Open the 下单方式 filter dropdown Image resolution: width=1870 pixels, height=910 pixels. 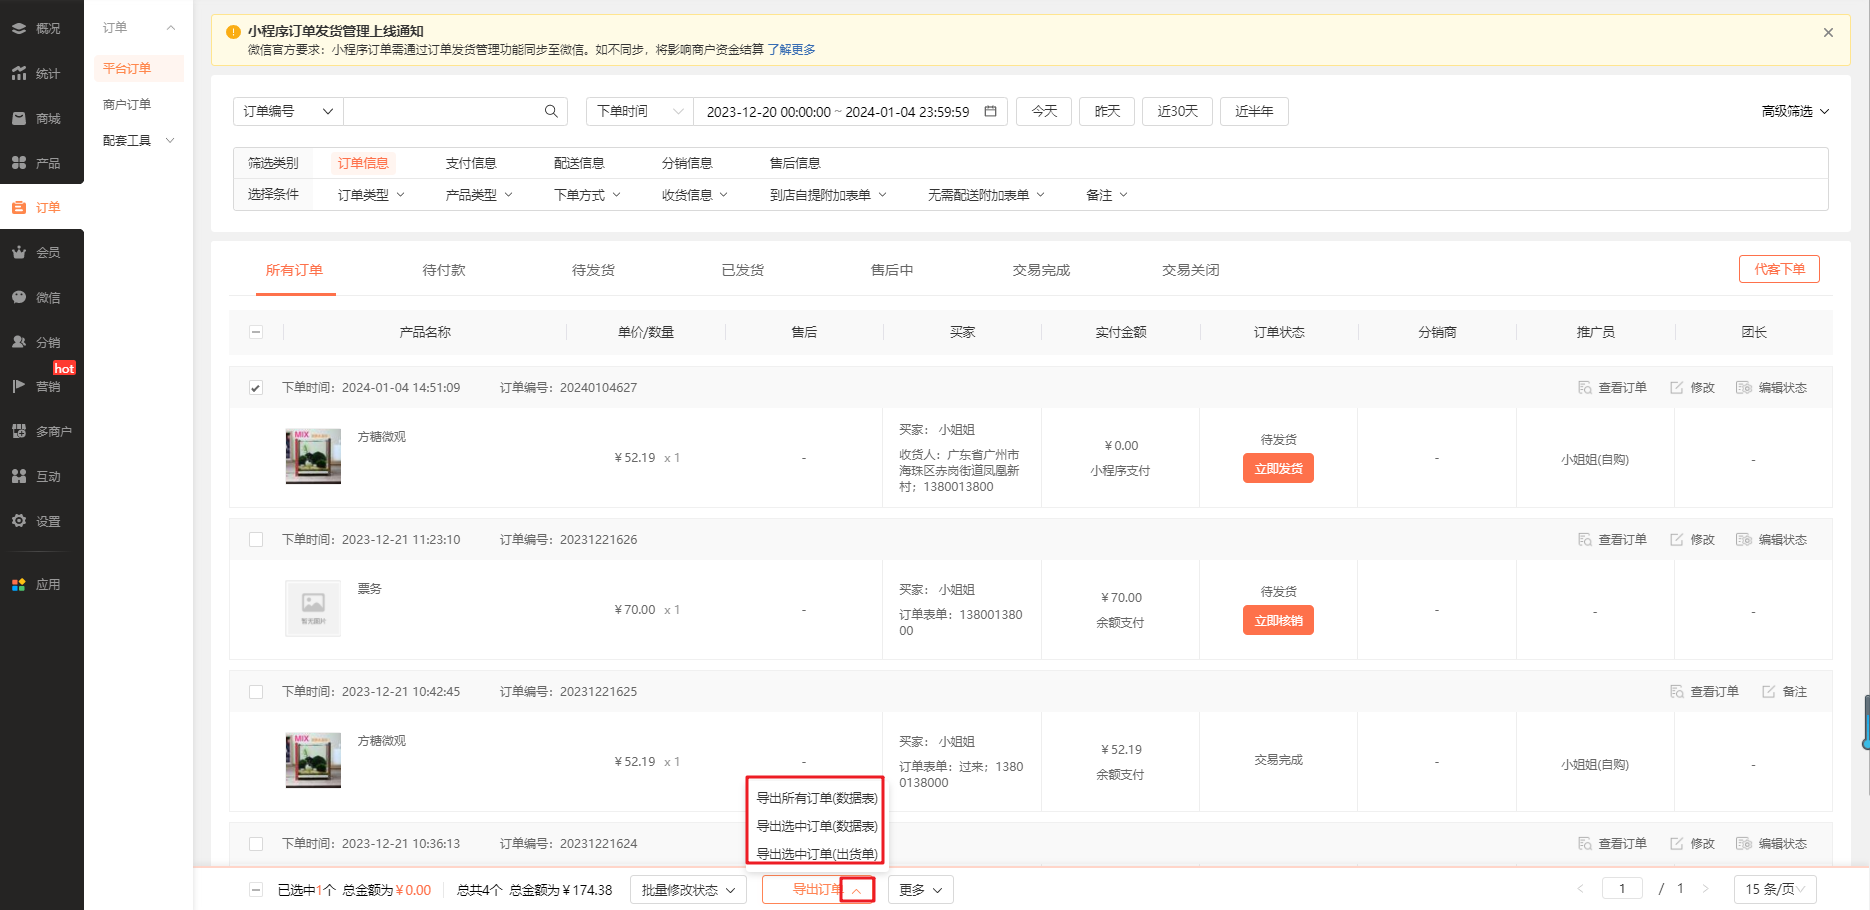[x=587, y=195]
